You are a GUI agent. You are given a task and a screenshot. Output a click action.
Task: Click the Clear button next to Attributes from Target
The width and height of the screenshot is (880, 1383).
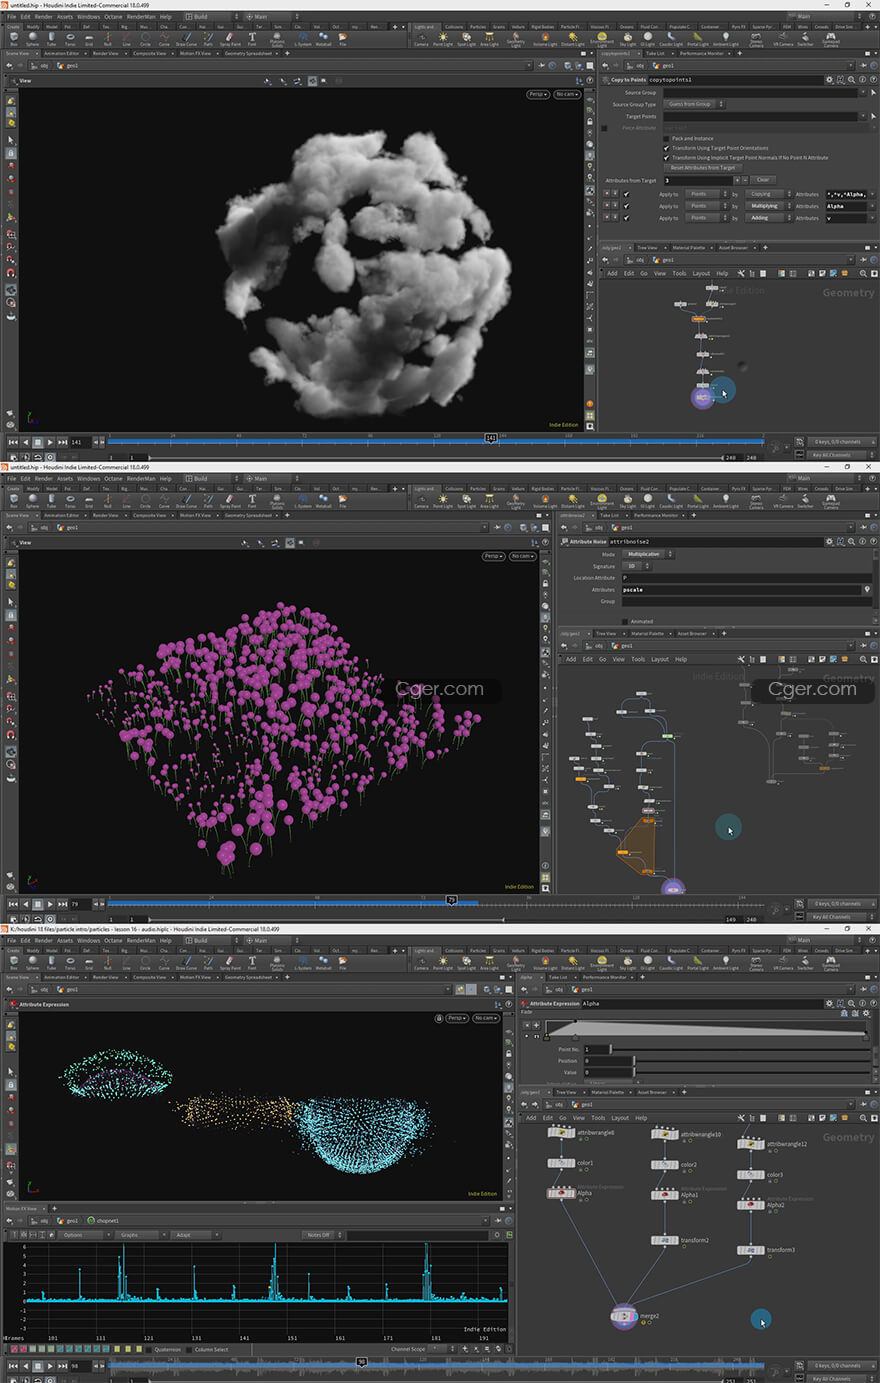(x=762, y=180)
